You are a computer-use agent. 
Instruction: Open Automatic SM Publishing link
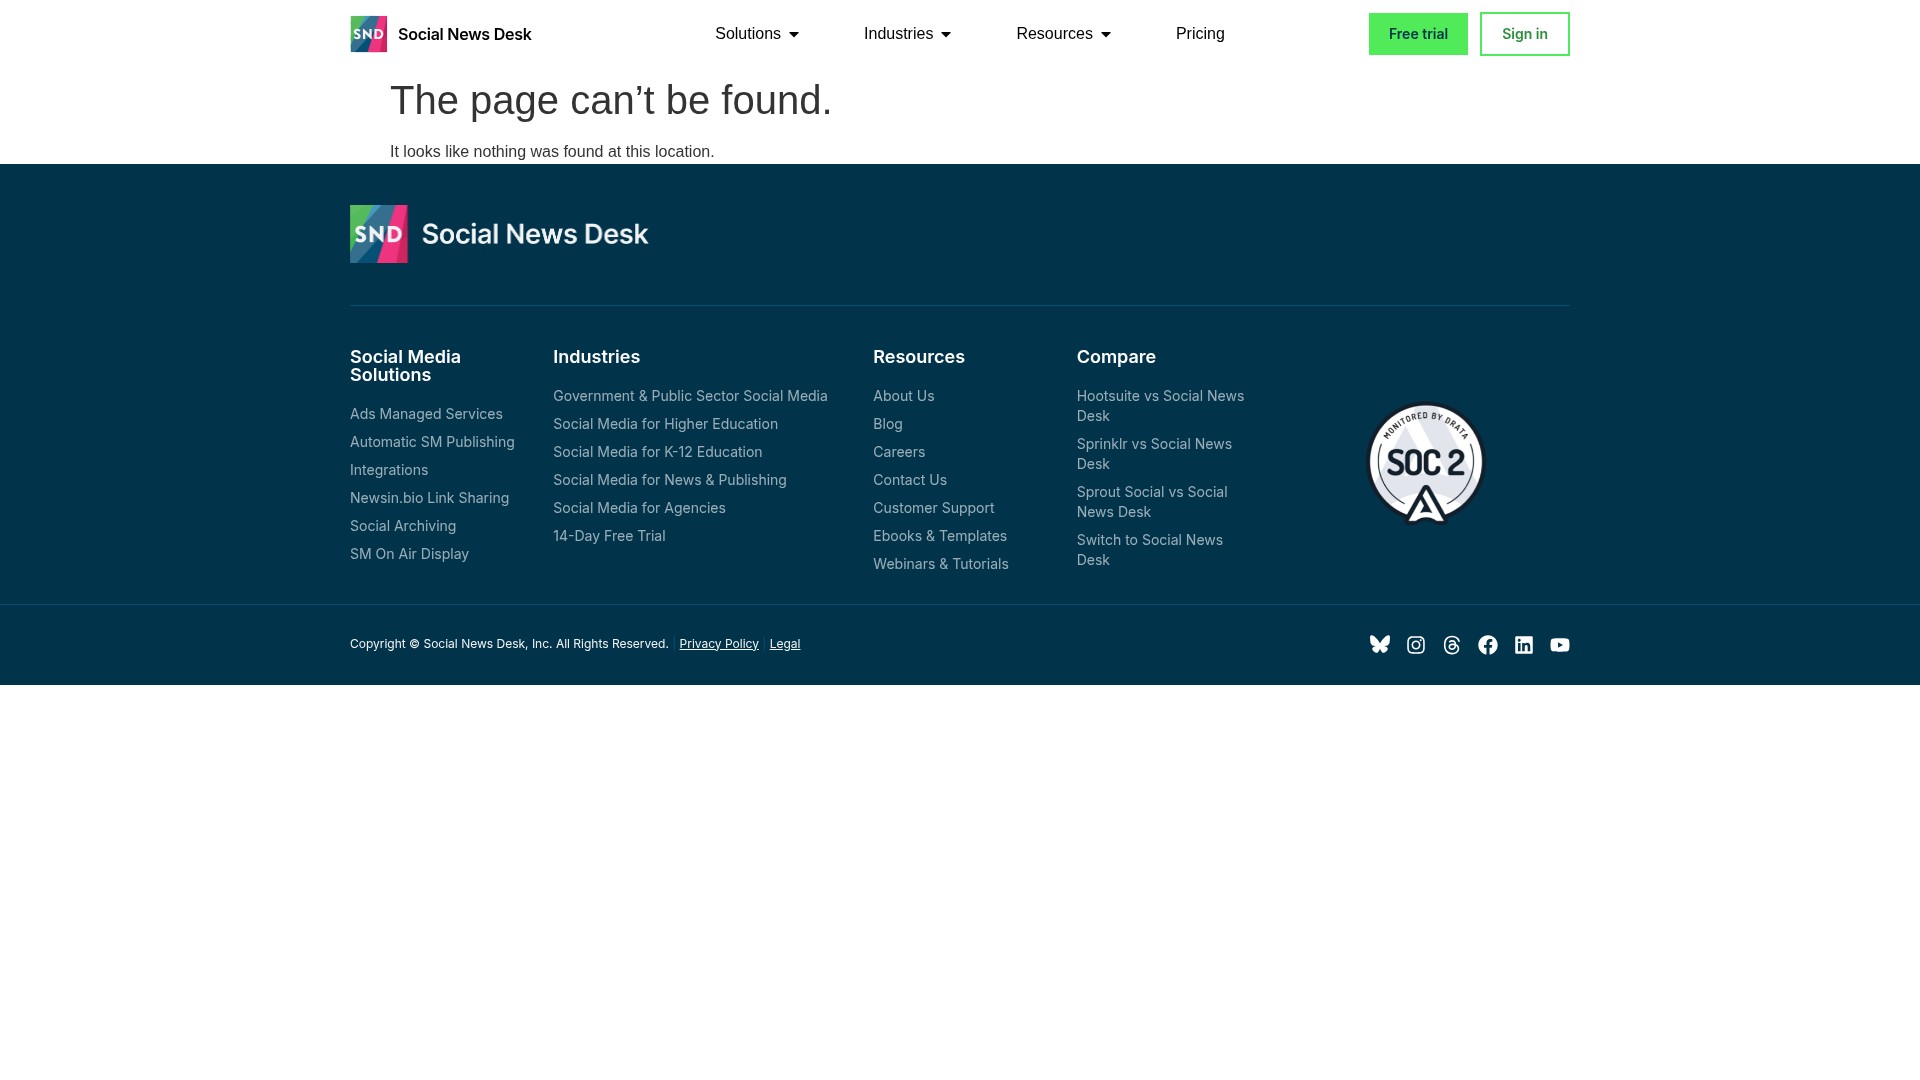pyautogui.click(x=432, y=442)
